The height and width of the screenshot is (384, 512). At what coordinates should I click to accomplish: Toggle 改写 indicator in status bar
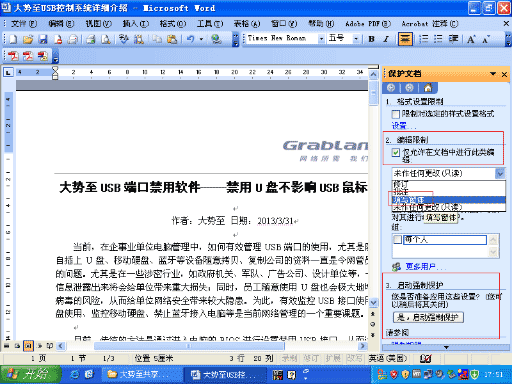[x=354, y=358]
